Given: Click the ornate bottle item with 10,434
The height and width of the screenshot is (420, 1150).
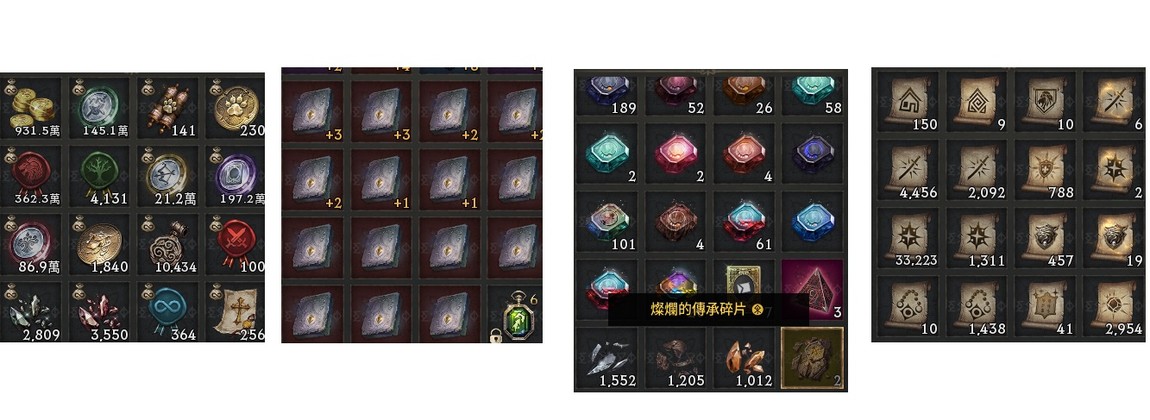Looking at the screenshot, I should tap(167, 243).
